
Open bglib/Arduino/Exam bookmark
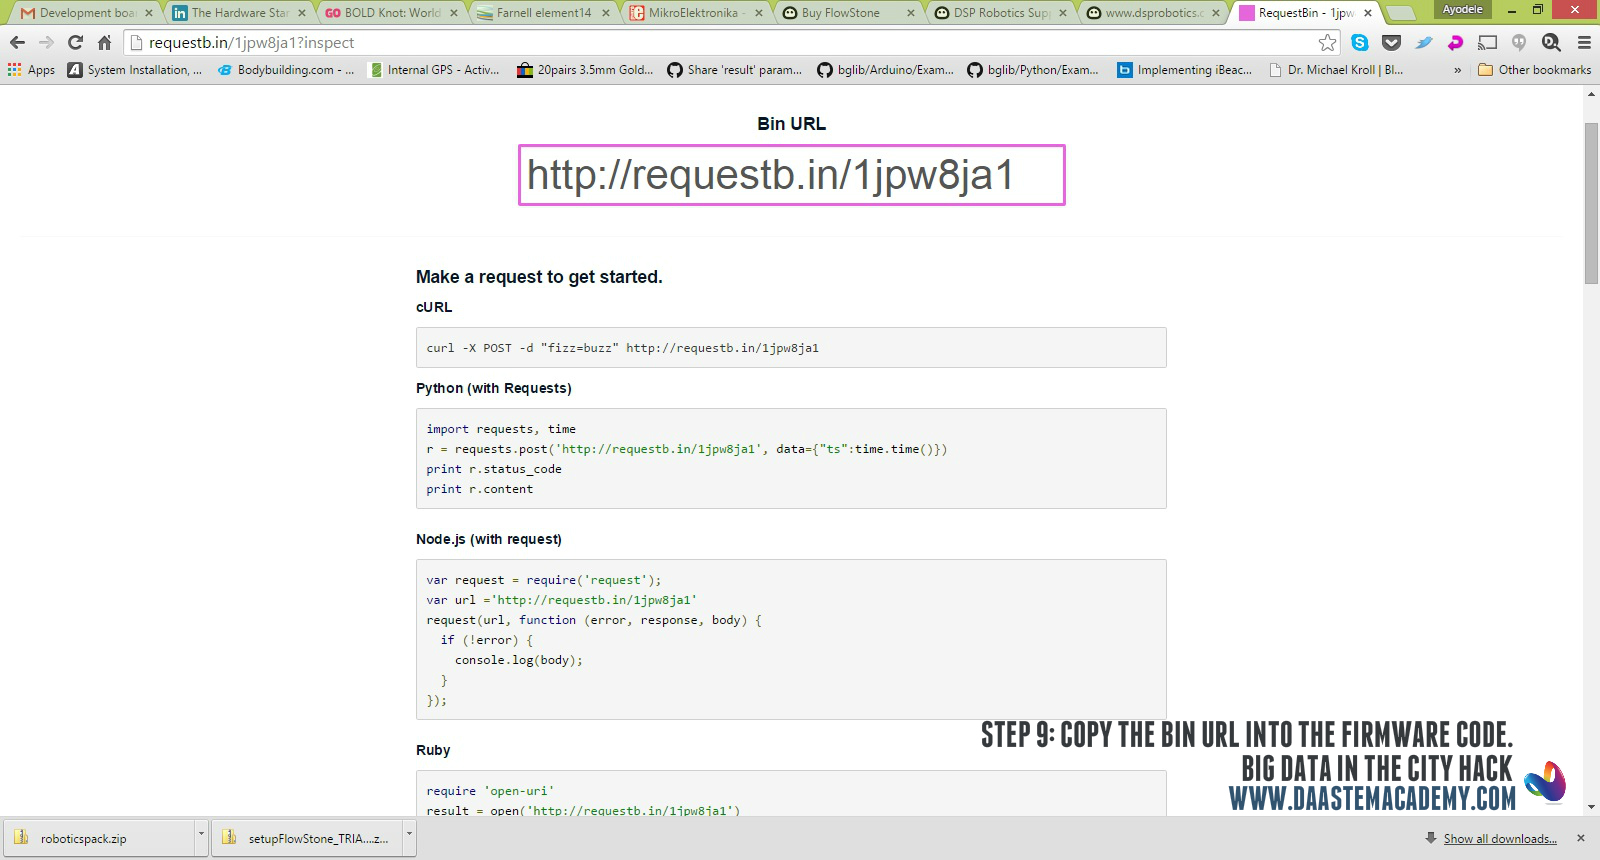(x=885, y=70)
